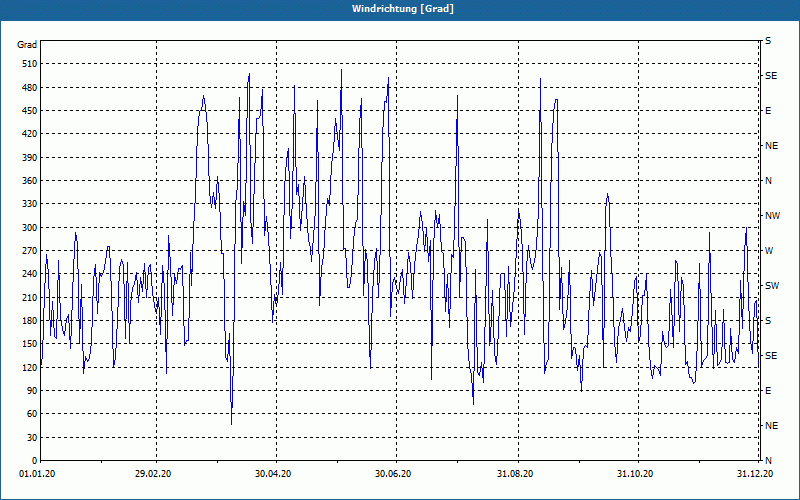Screen dimensions: 800x500
Task: Click the 120 value on the left axis
Action: click(31, 367)
